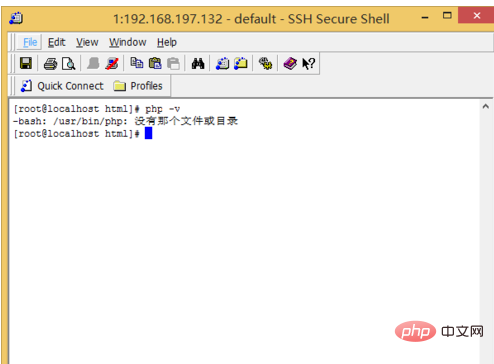This screenshot has height=364, width=494.
Task: Click the 'php -v' command text
Action: point(163,109)
